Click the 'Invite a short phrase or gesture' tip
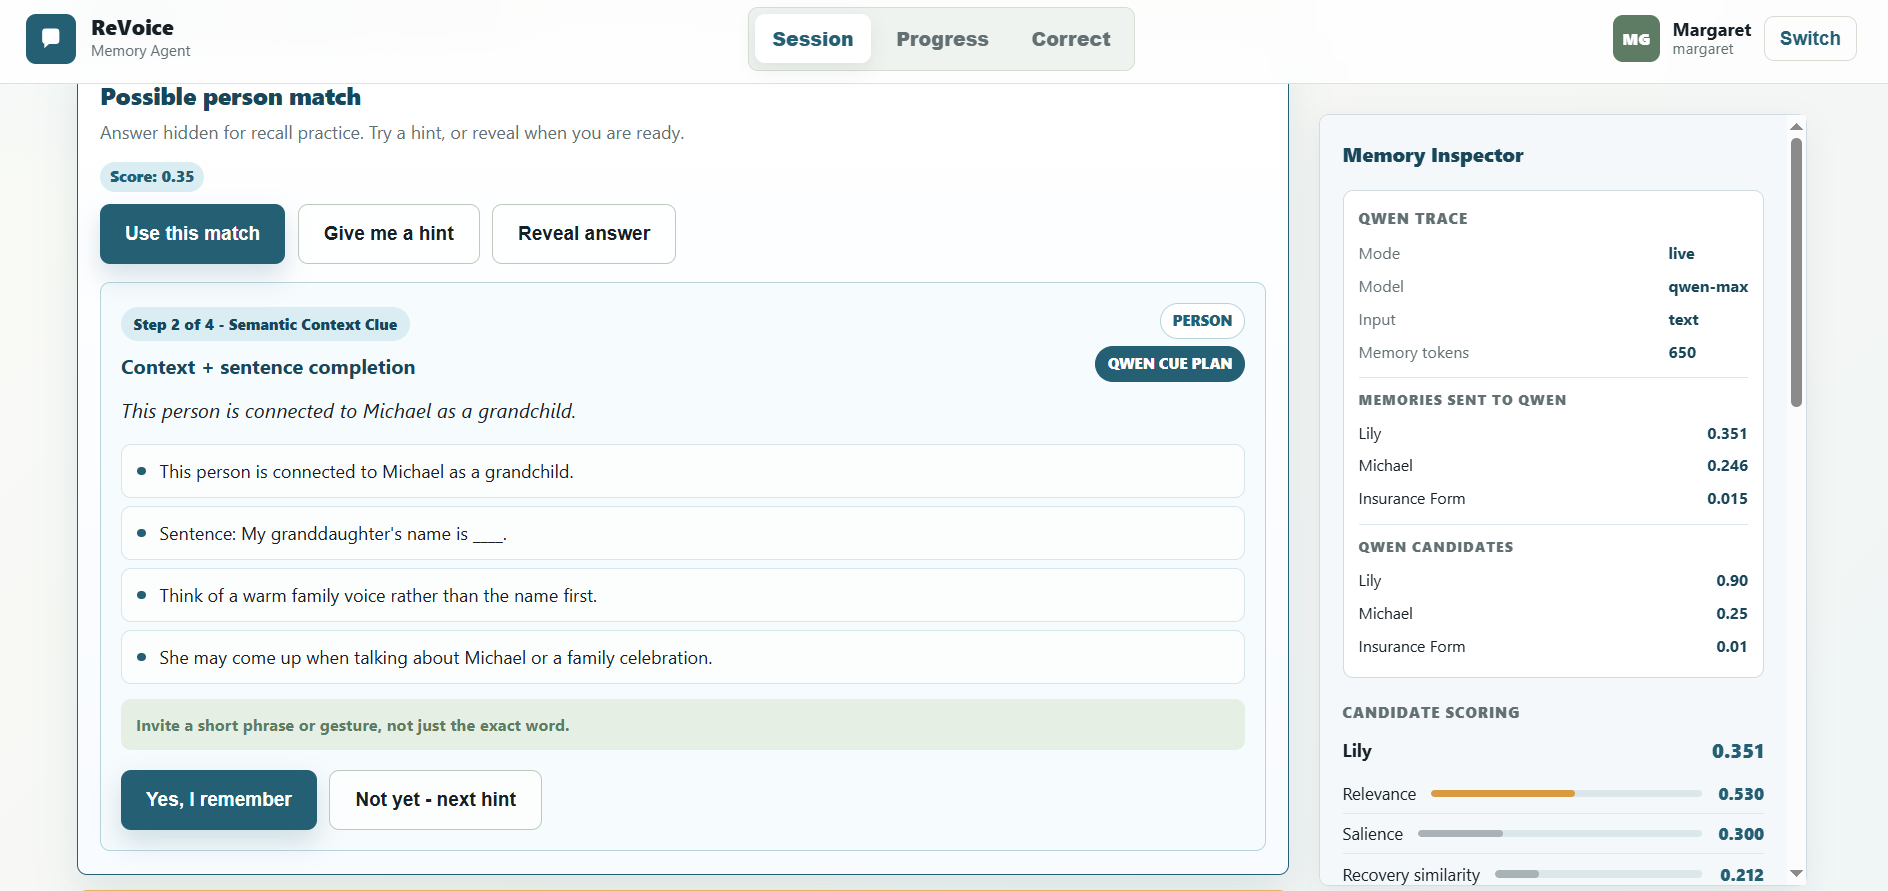 (683, 725)
